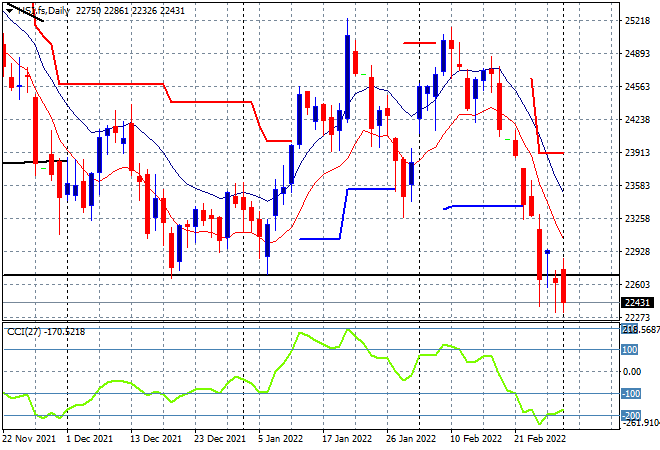Click the current price label 22431

pyautogui.click(x=637, y=303)
